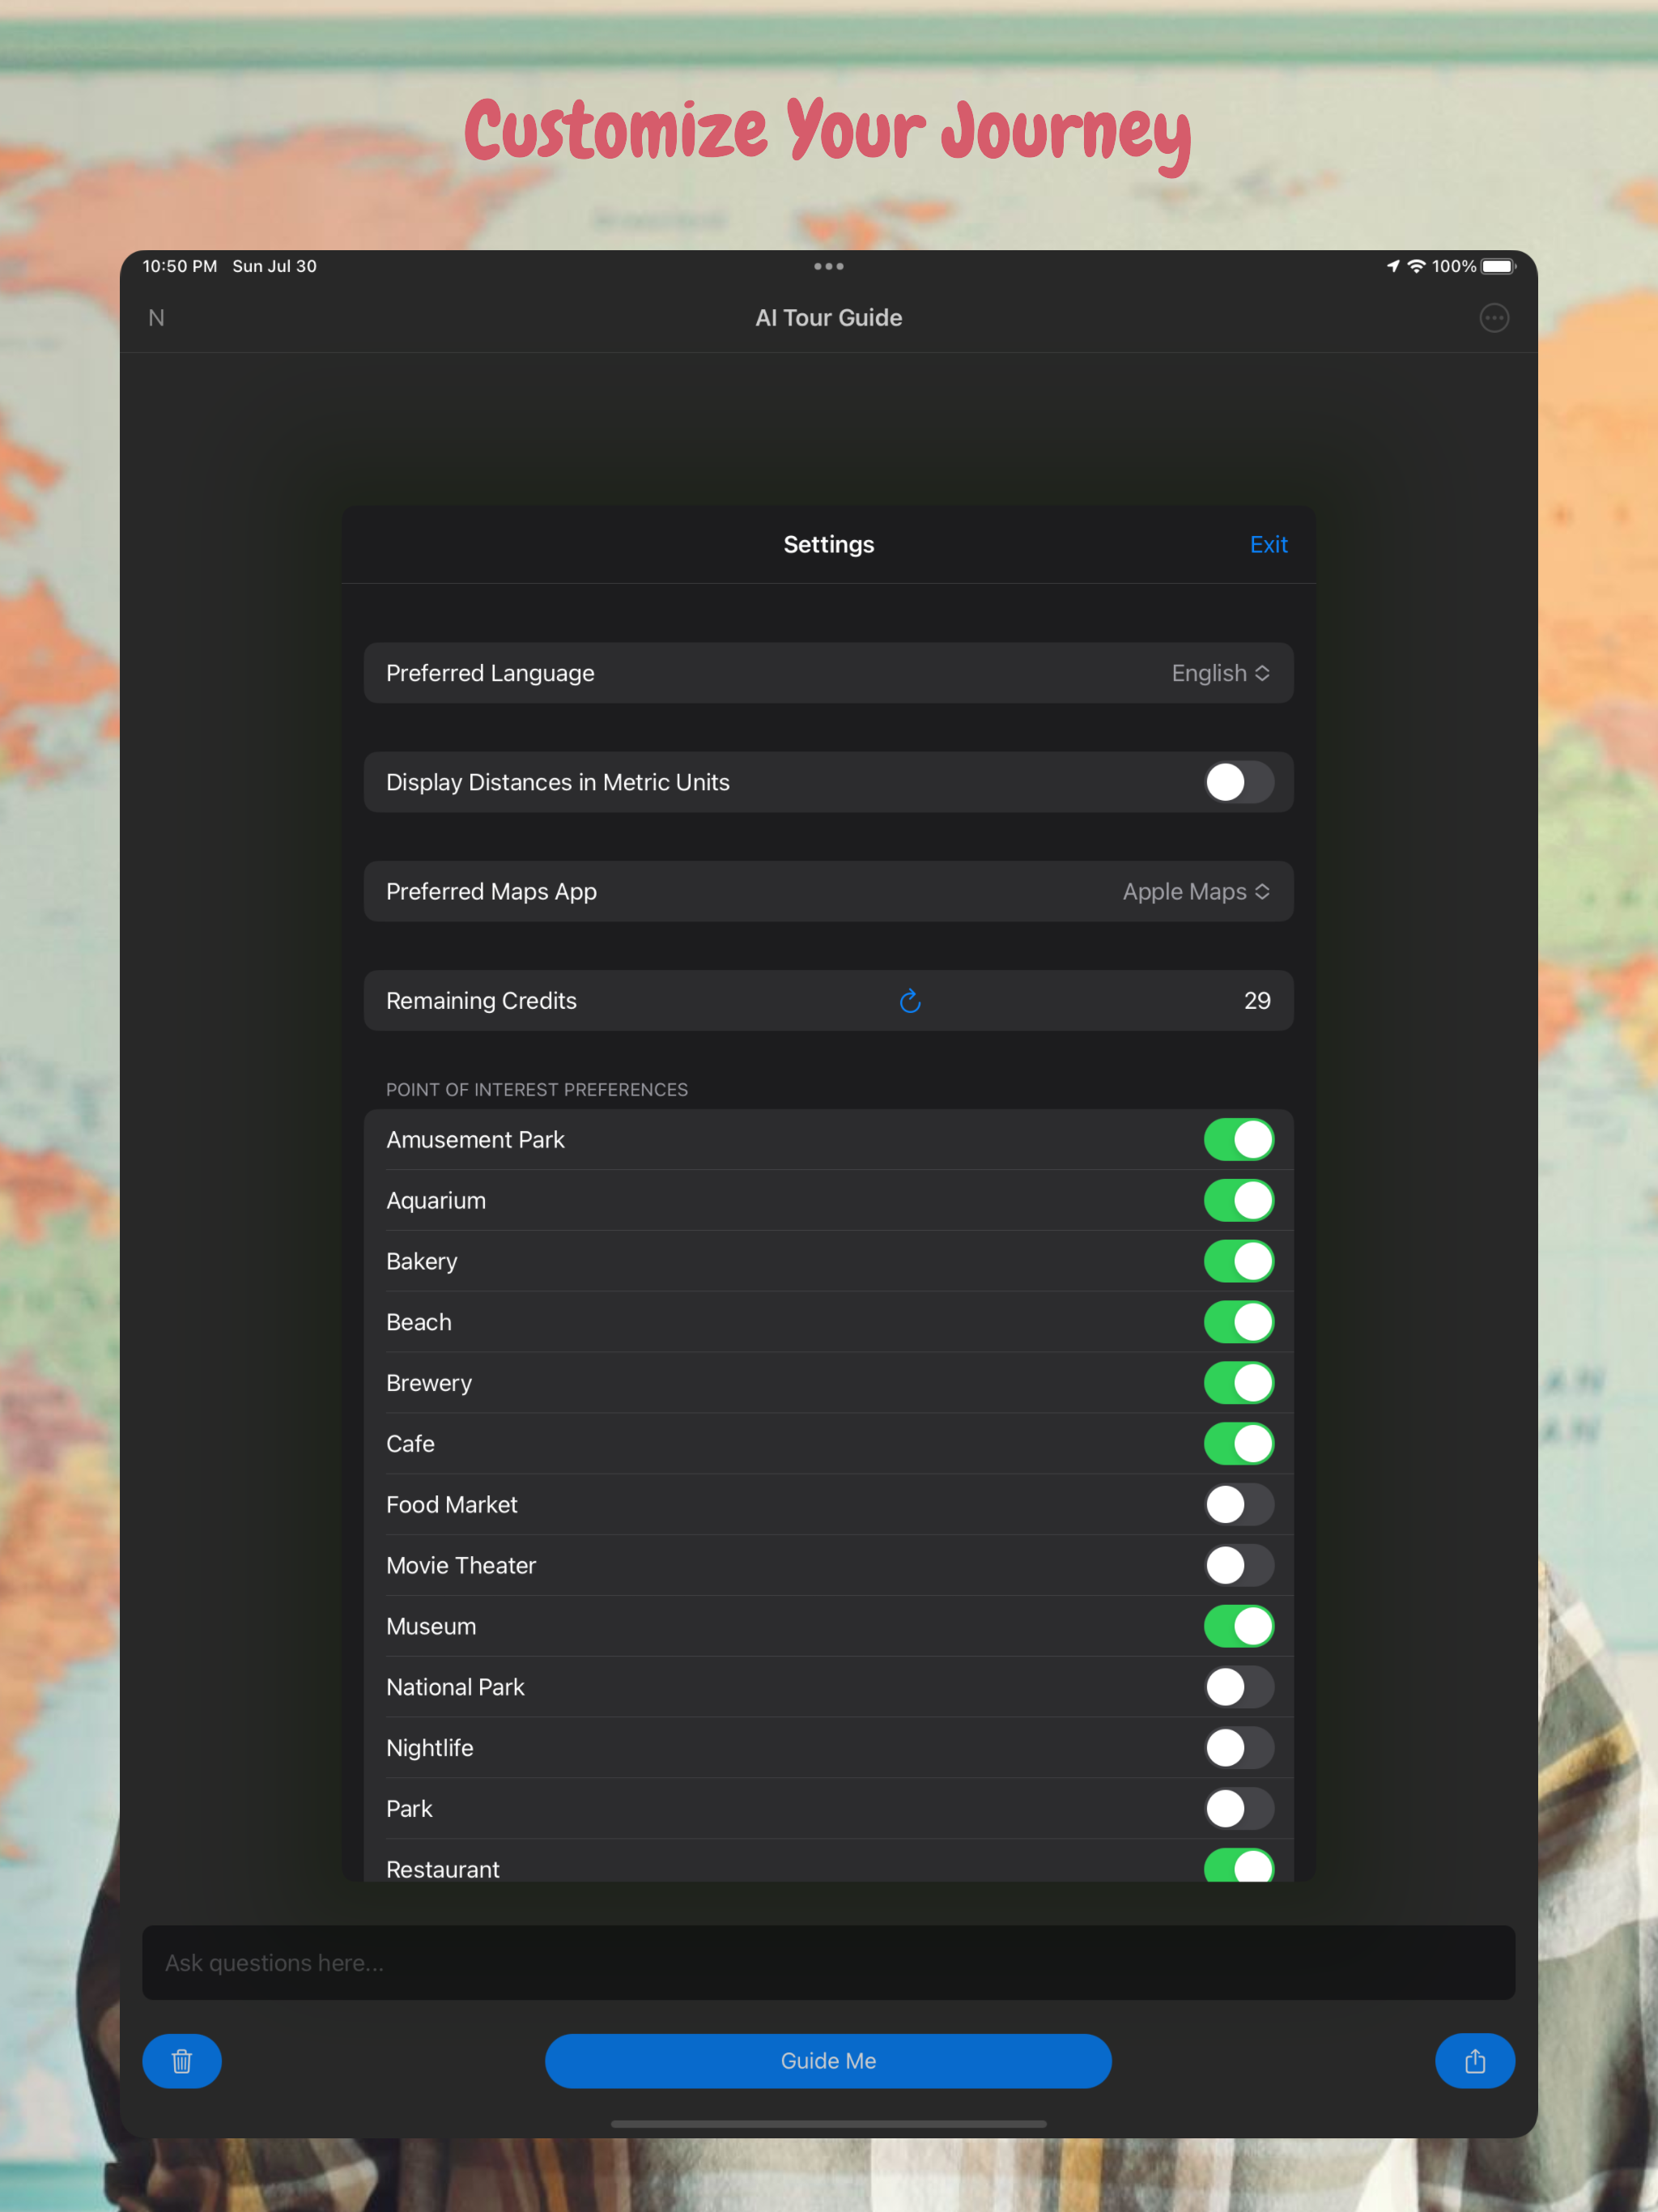Focus the Ask questions here field
Viewport: 1658px width, 2212px height.
[828, 1962]
